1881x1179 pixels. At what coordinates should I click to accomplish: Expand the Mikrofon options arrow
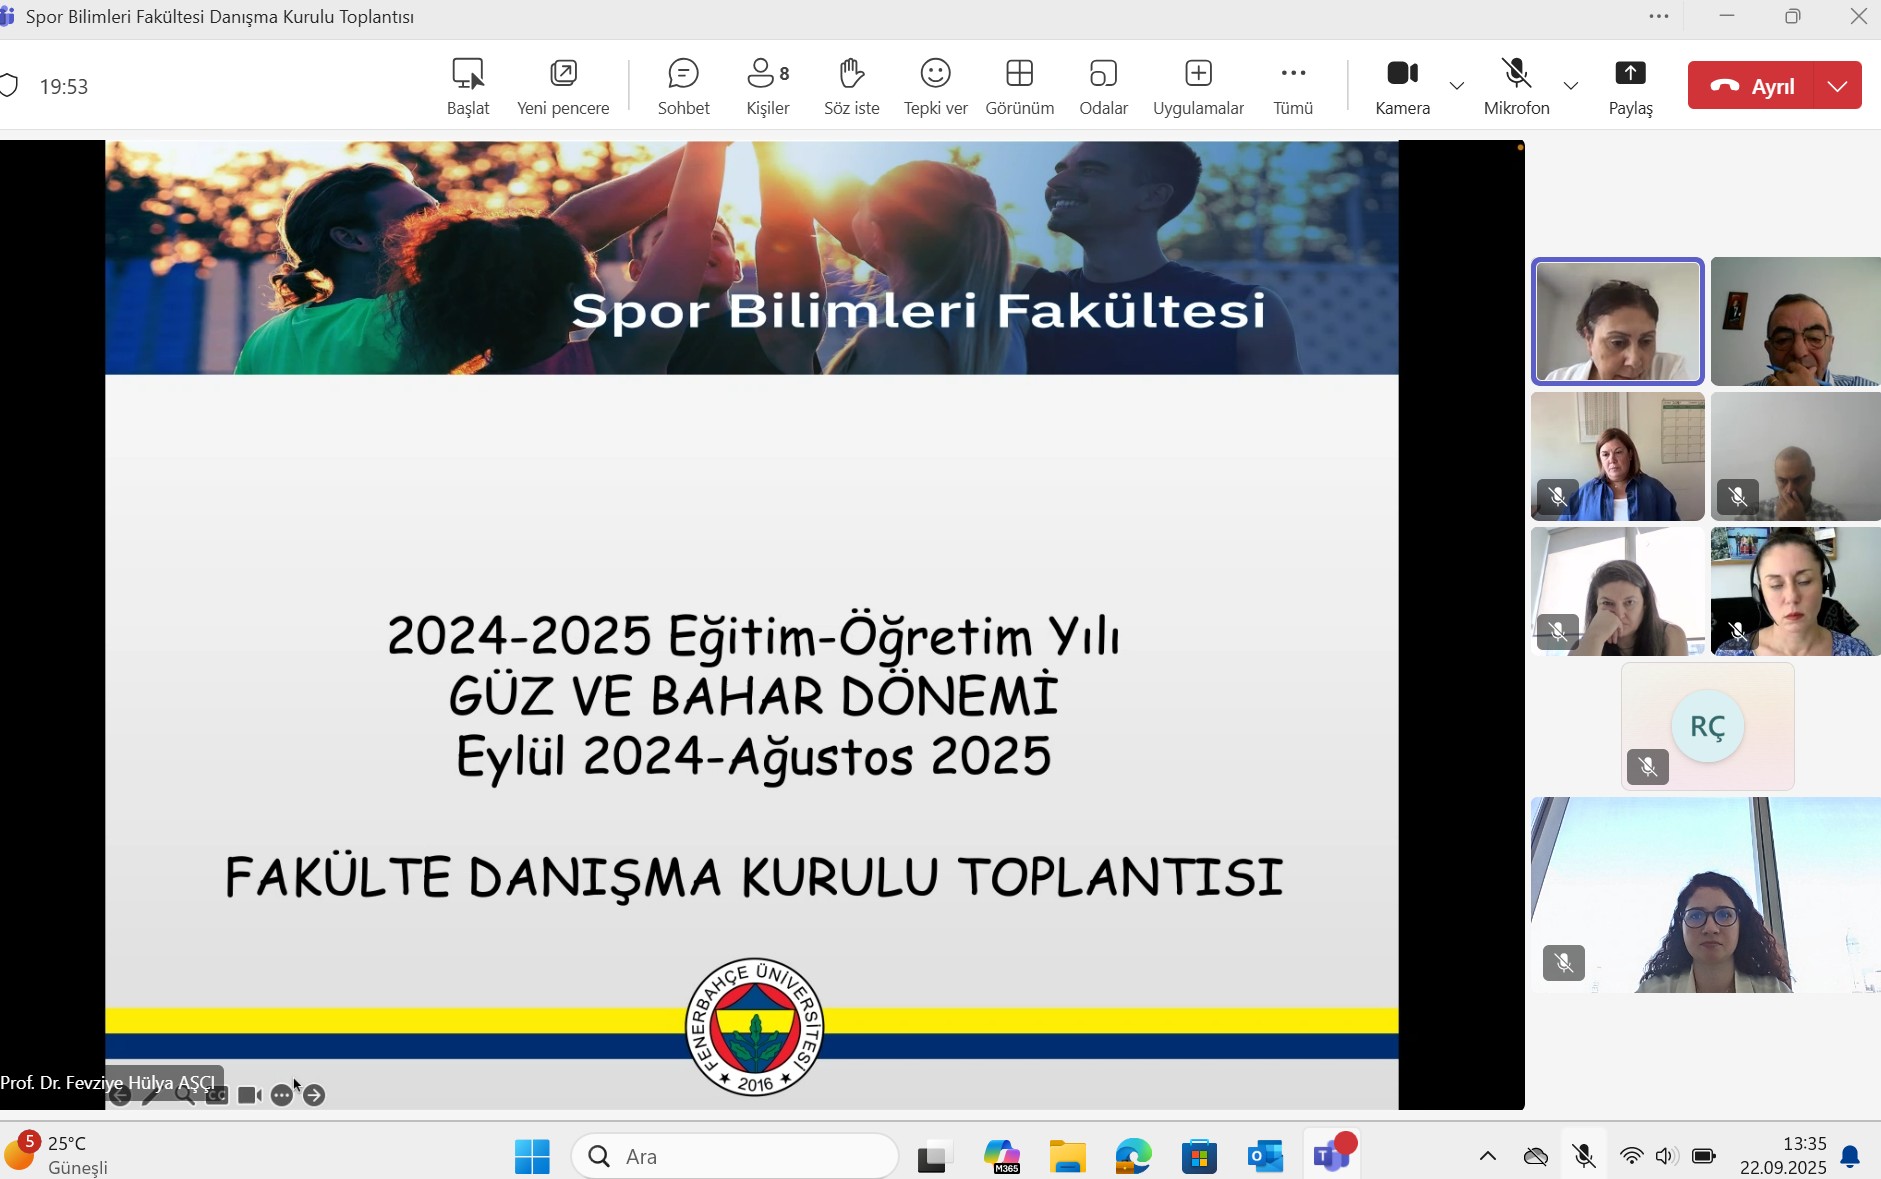click(1571, 86)
